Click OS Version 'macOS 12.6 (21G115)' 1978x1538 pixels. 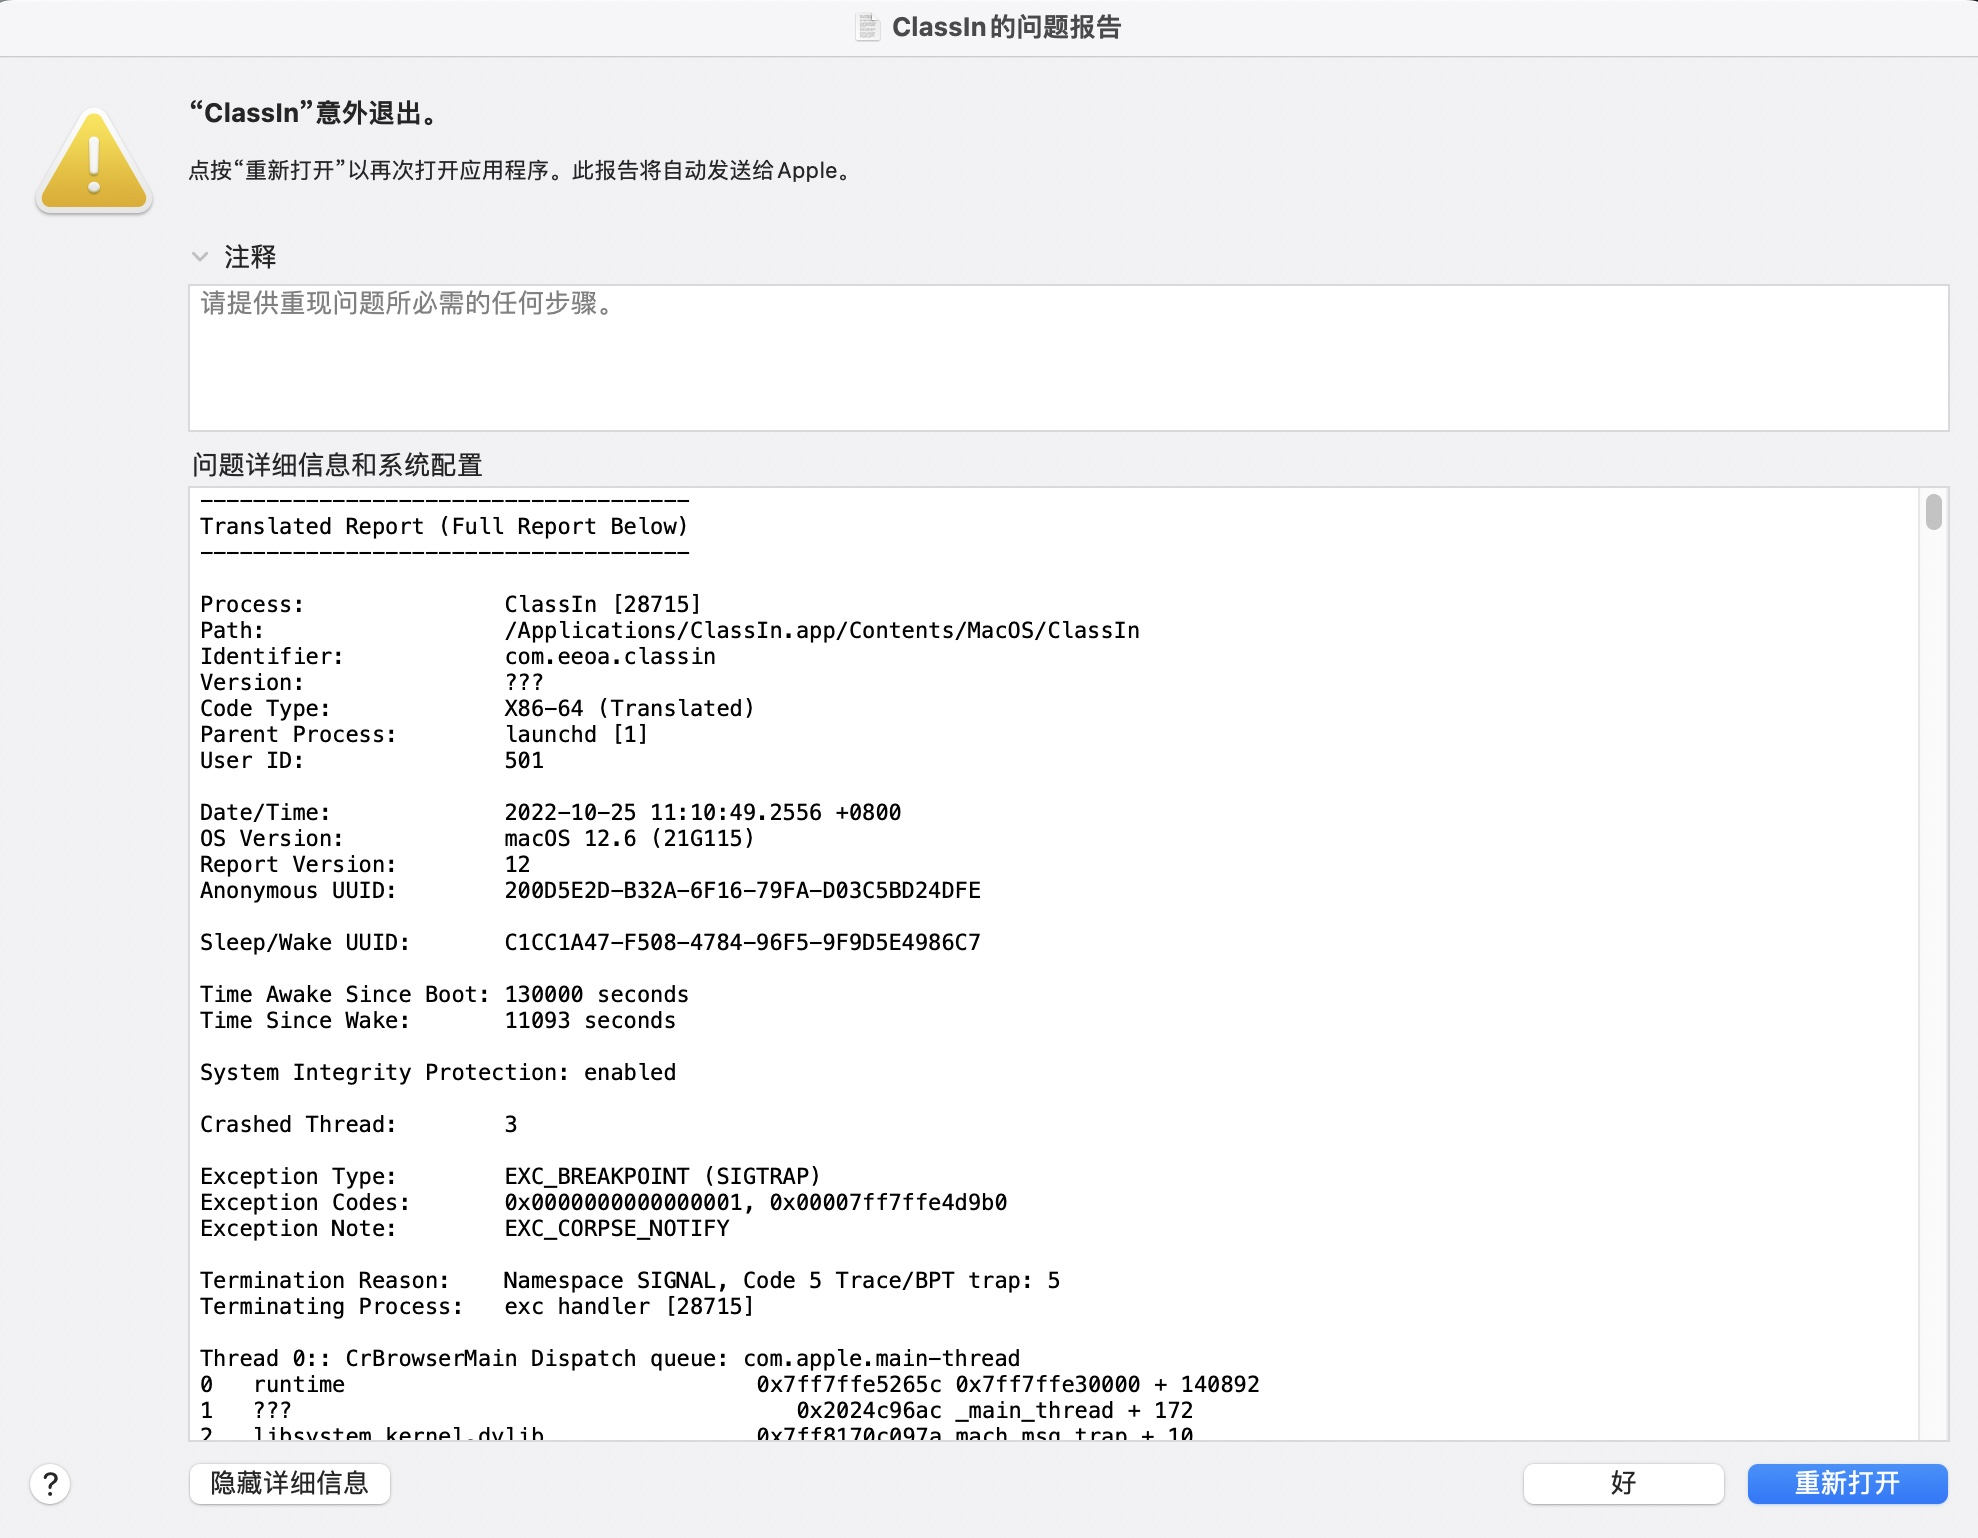[x=629, y=838]
